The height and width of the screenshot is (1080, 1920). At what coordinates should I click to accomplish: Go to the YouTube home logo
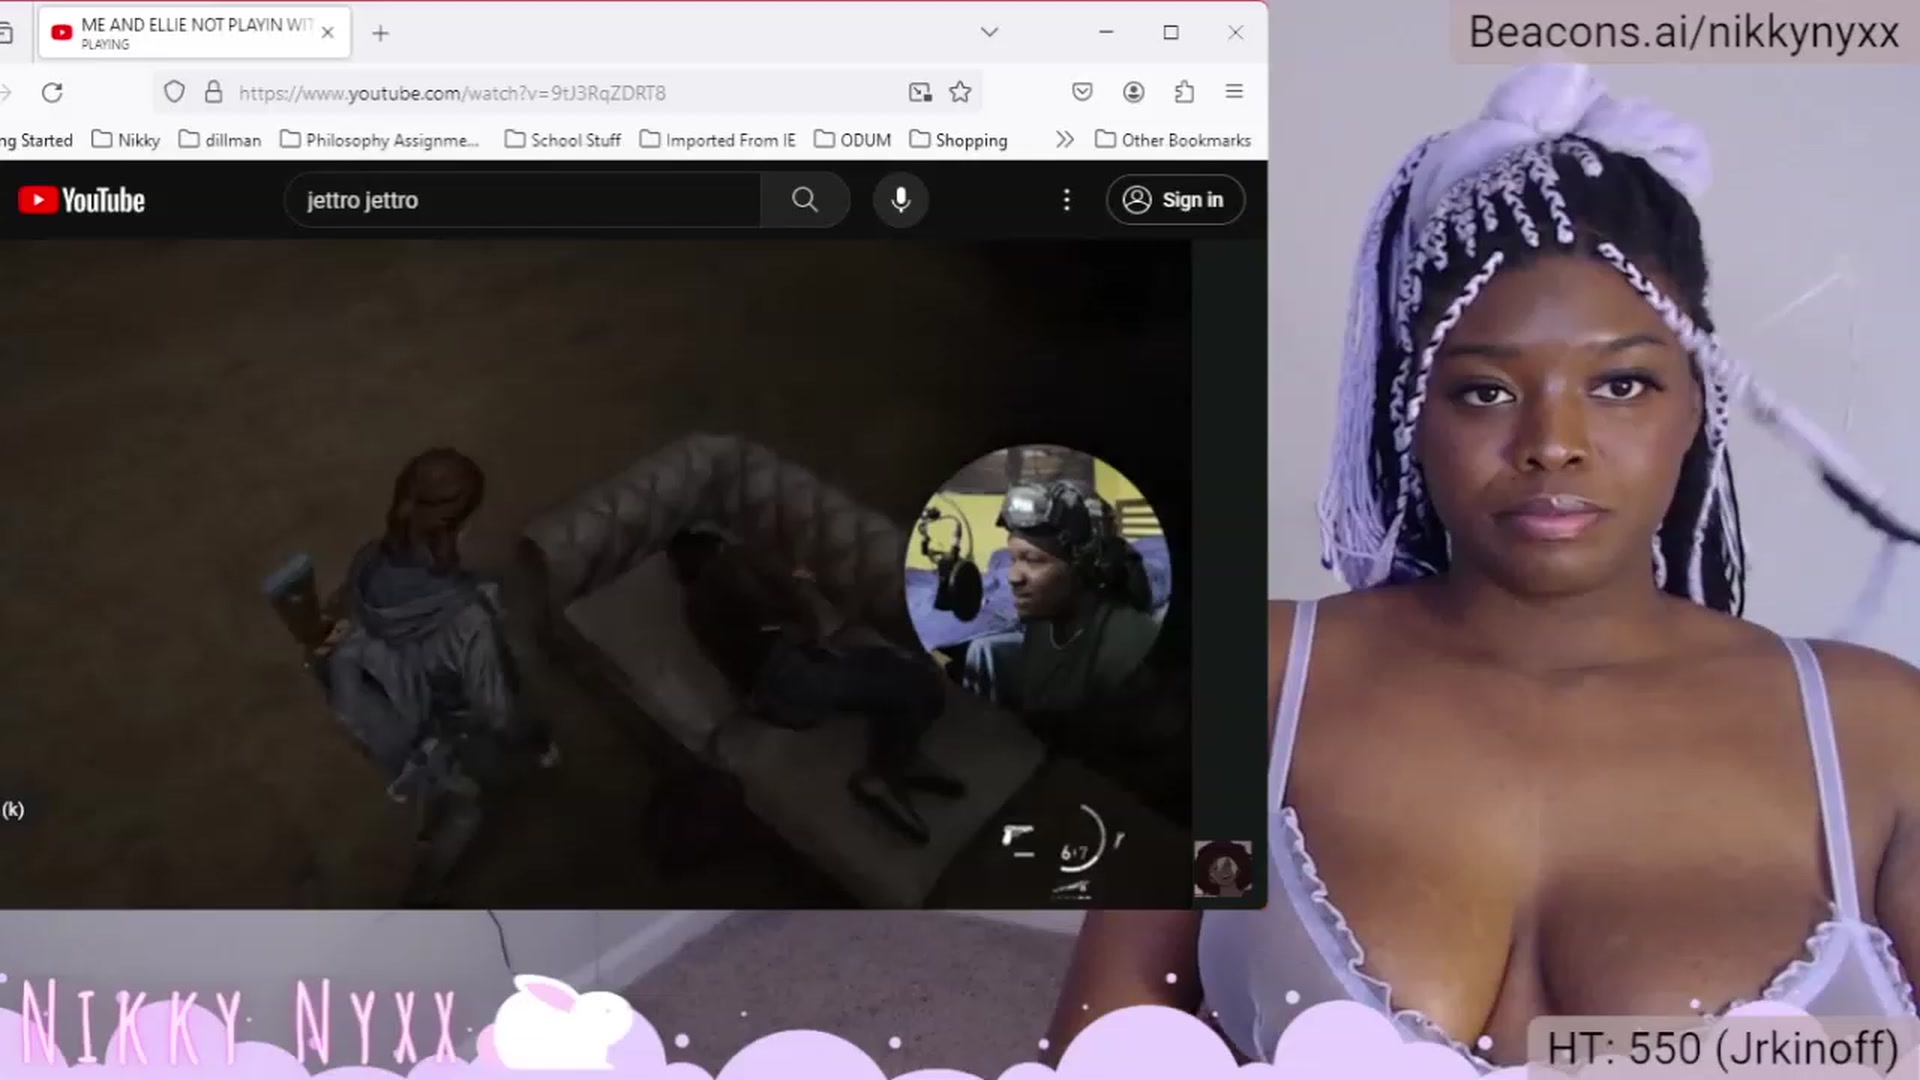click(x=82, y=200)
